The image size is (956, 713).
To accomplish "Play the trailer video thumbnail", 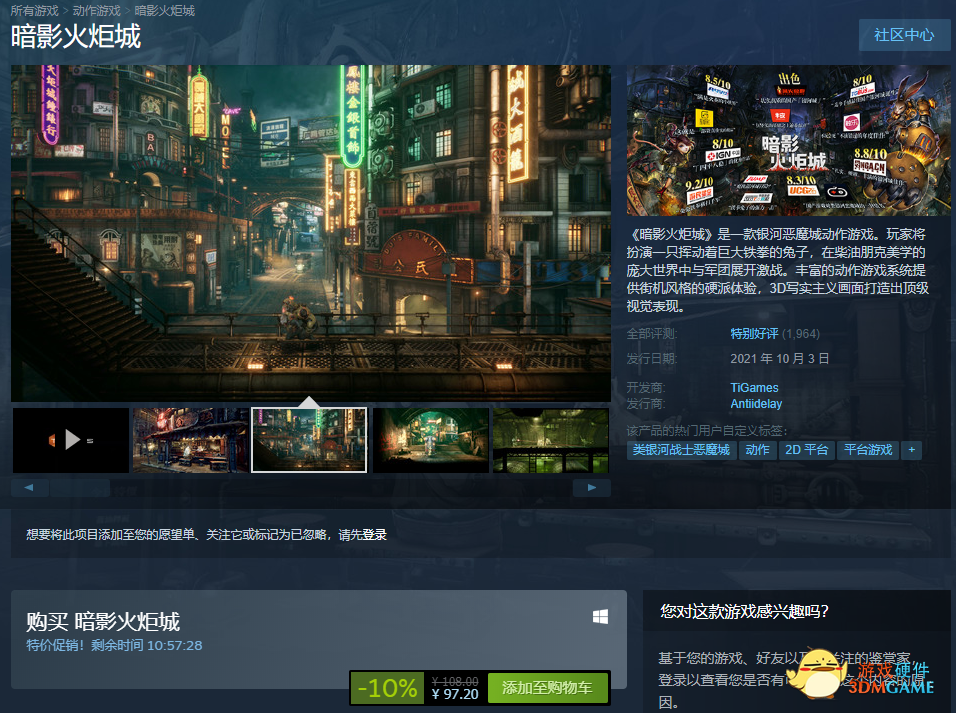I will click(x=71, y=440).
